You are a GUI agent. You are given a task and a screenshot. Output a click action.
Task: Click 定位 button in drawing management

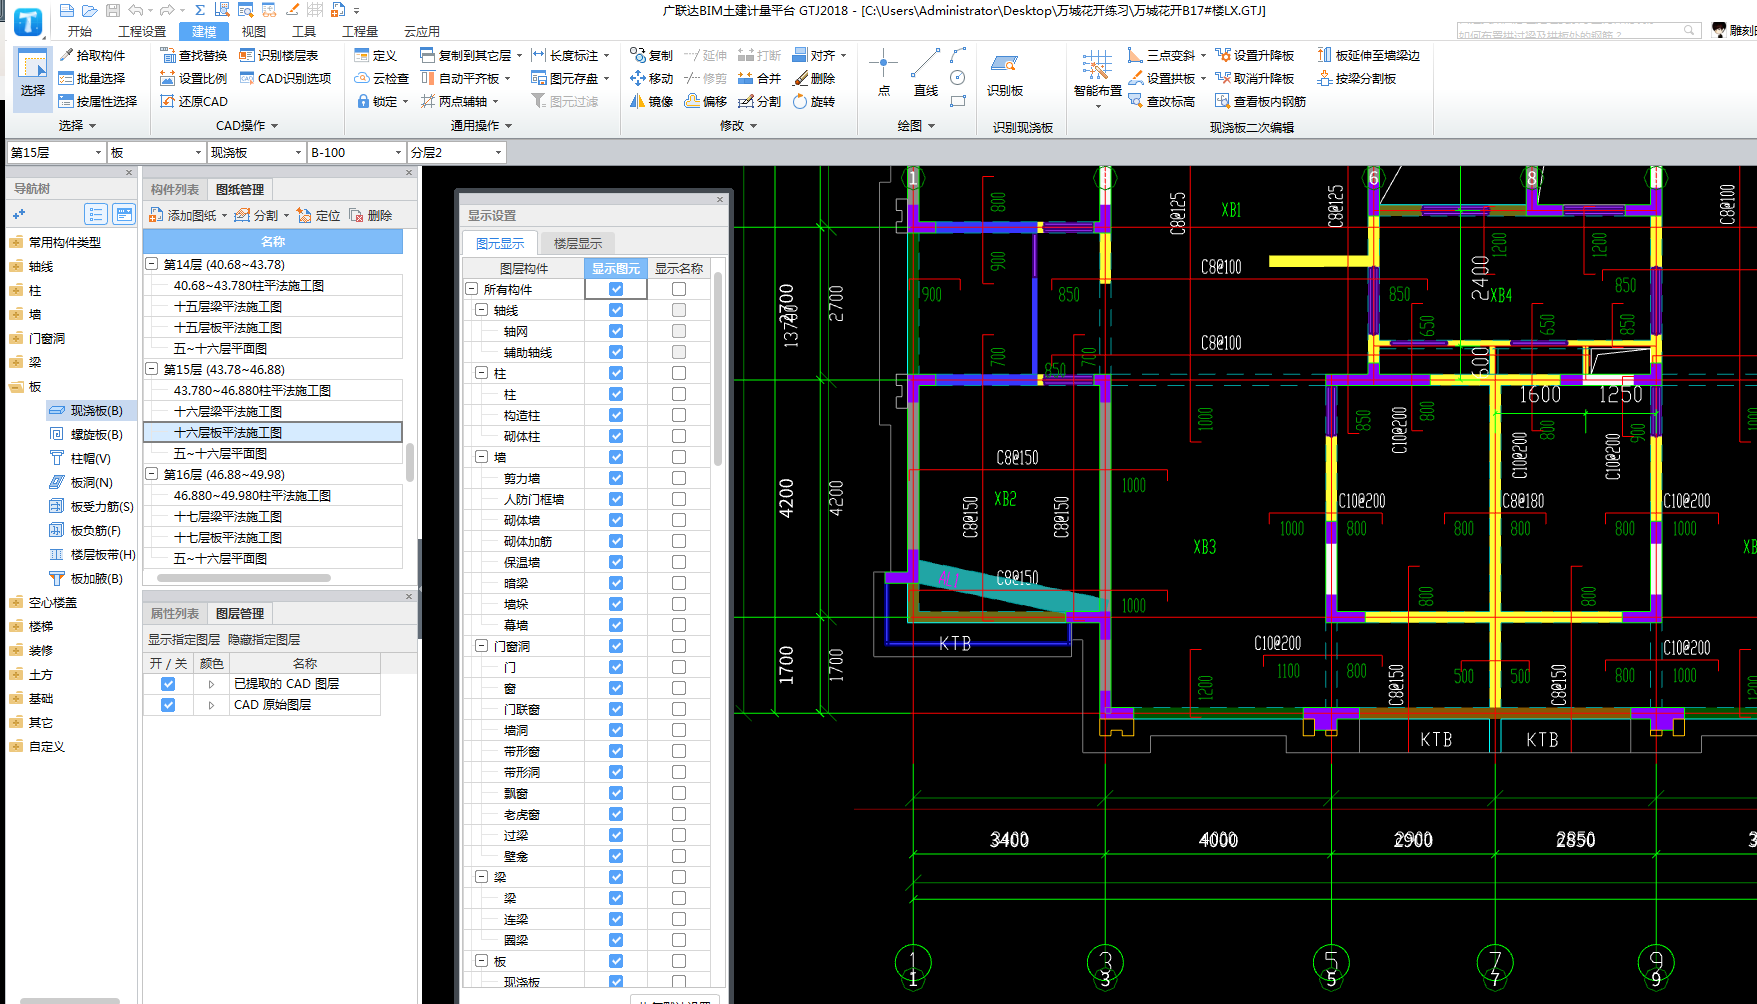319,215
